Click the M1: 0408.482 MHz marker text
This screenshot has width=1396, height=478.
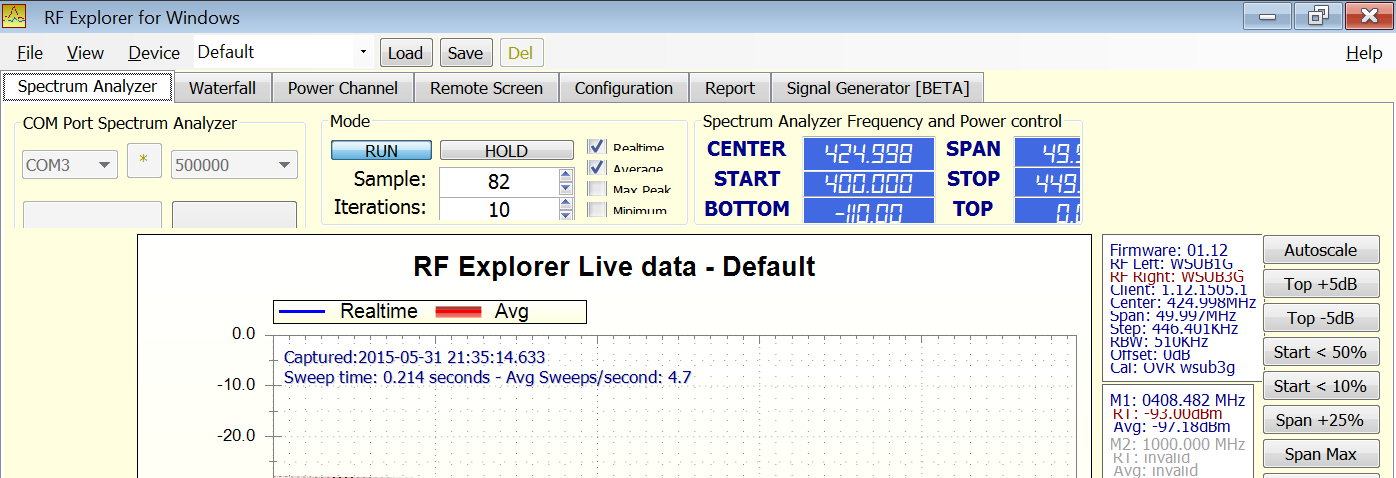(1177, 400)
